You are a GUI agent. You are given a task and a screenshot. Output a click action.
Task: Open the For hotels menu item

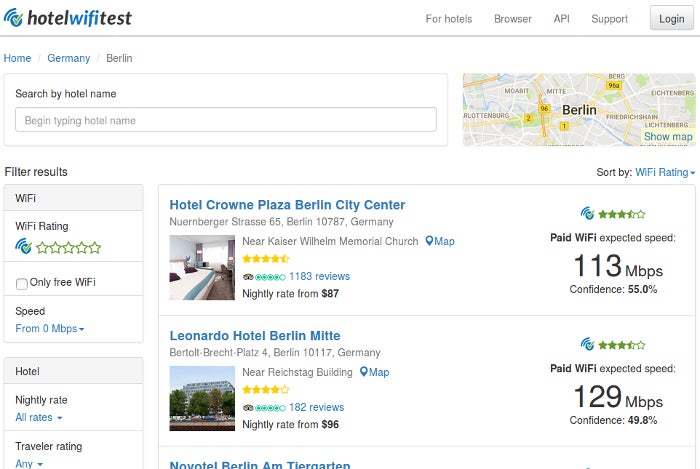[x=449, y=19]
